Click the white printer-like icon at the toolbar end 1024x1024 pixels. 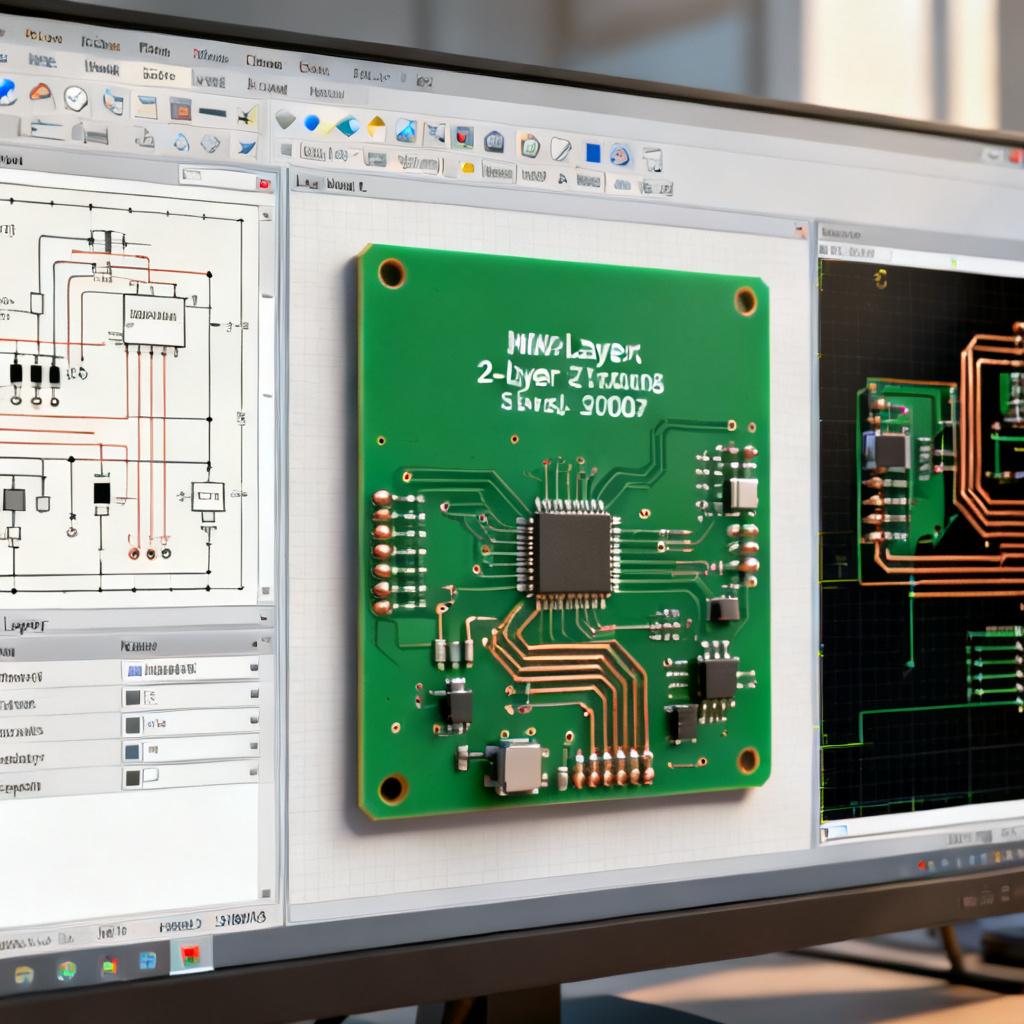point(652,159)
